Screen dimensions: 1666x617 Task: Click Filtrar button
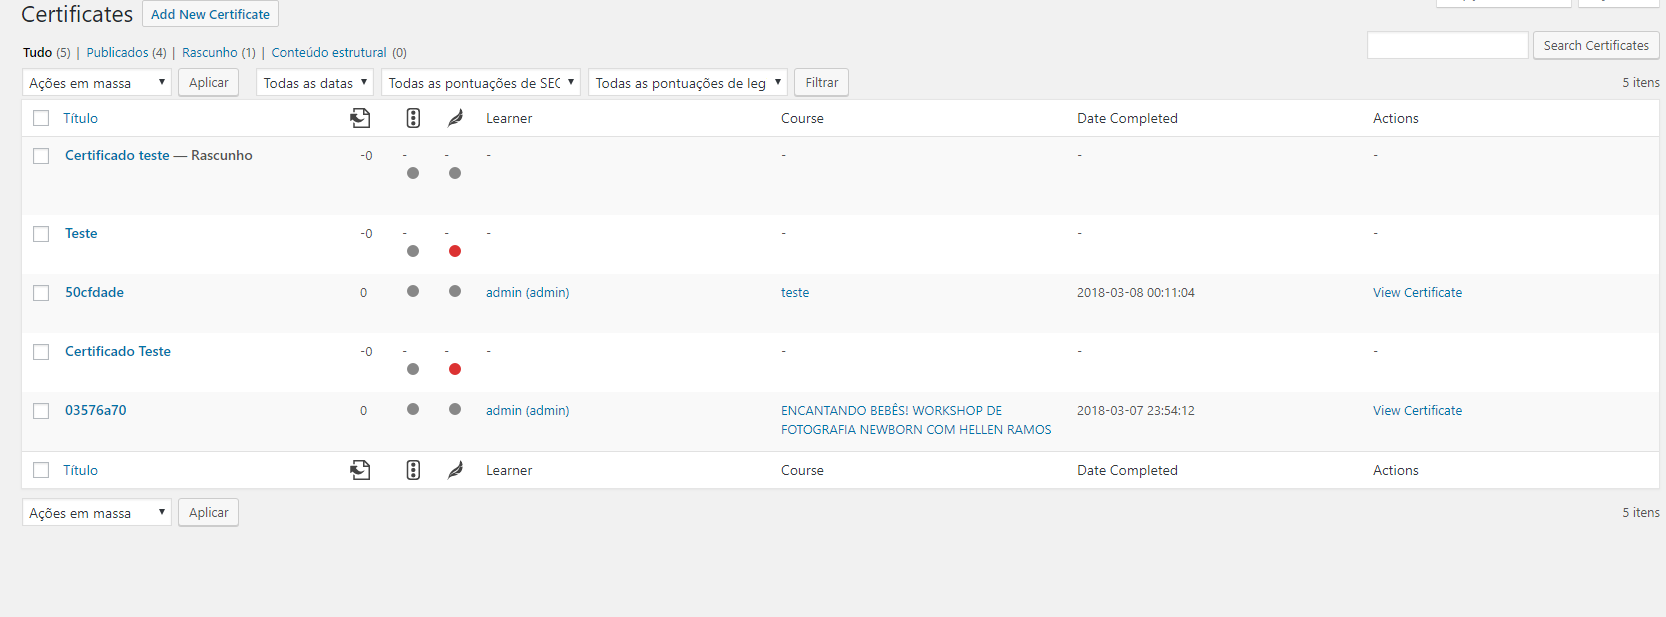822,83
